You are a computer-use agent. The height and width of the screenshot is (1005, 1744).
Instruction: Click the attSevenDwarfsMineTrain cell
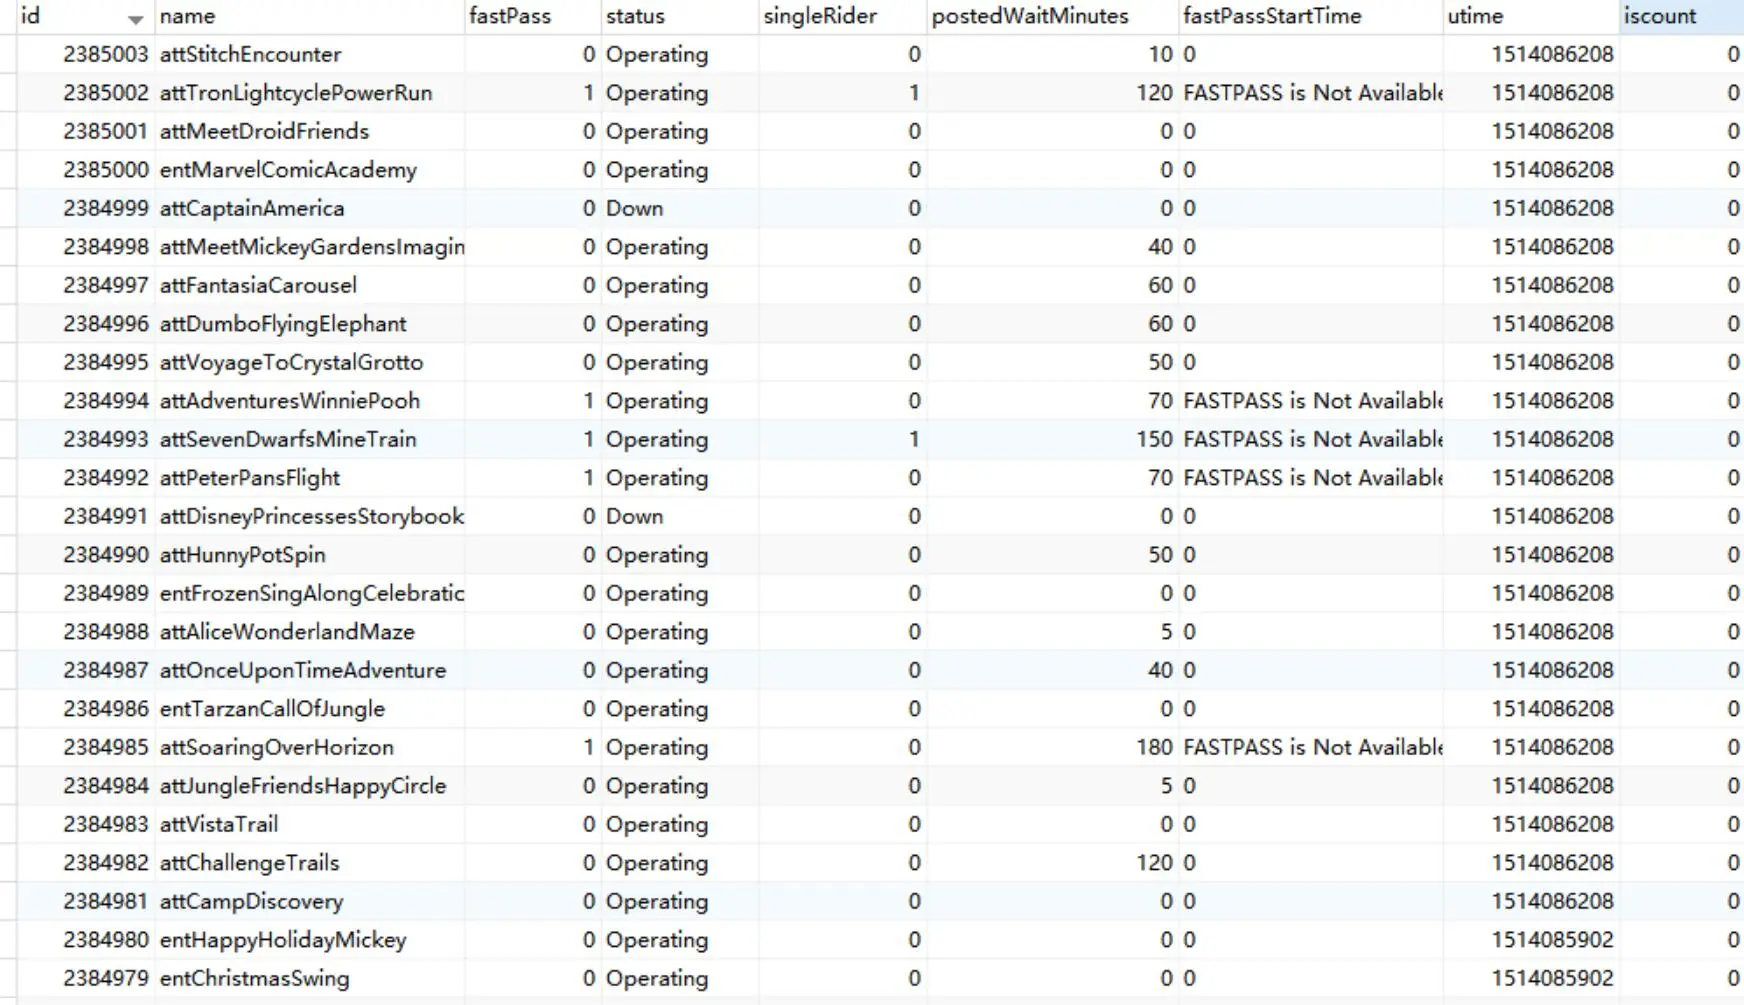click(x=310, y=439)
